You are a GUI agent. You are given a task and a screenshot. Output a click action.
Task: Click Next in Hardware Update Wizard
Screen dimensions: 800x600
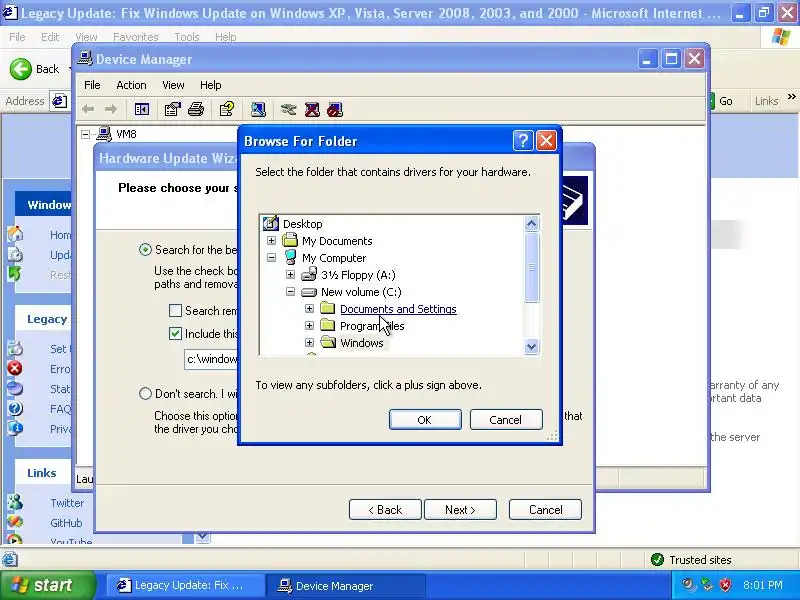click(x=460, y=510)
